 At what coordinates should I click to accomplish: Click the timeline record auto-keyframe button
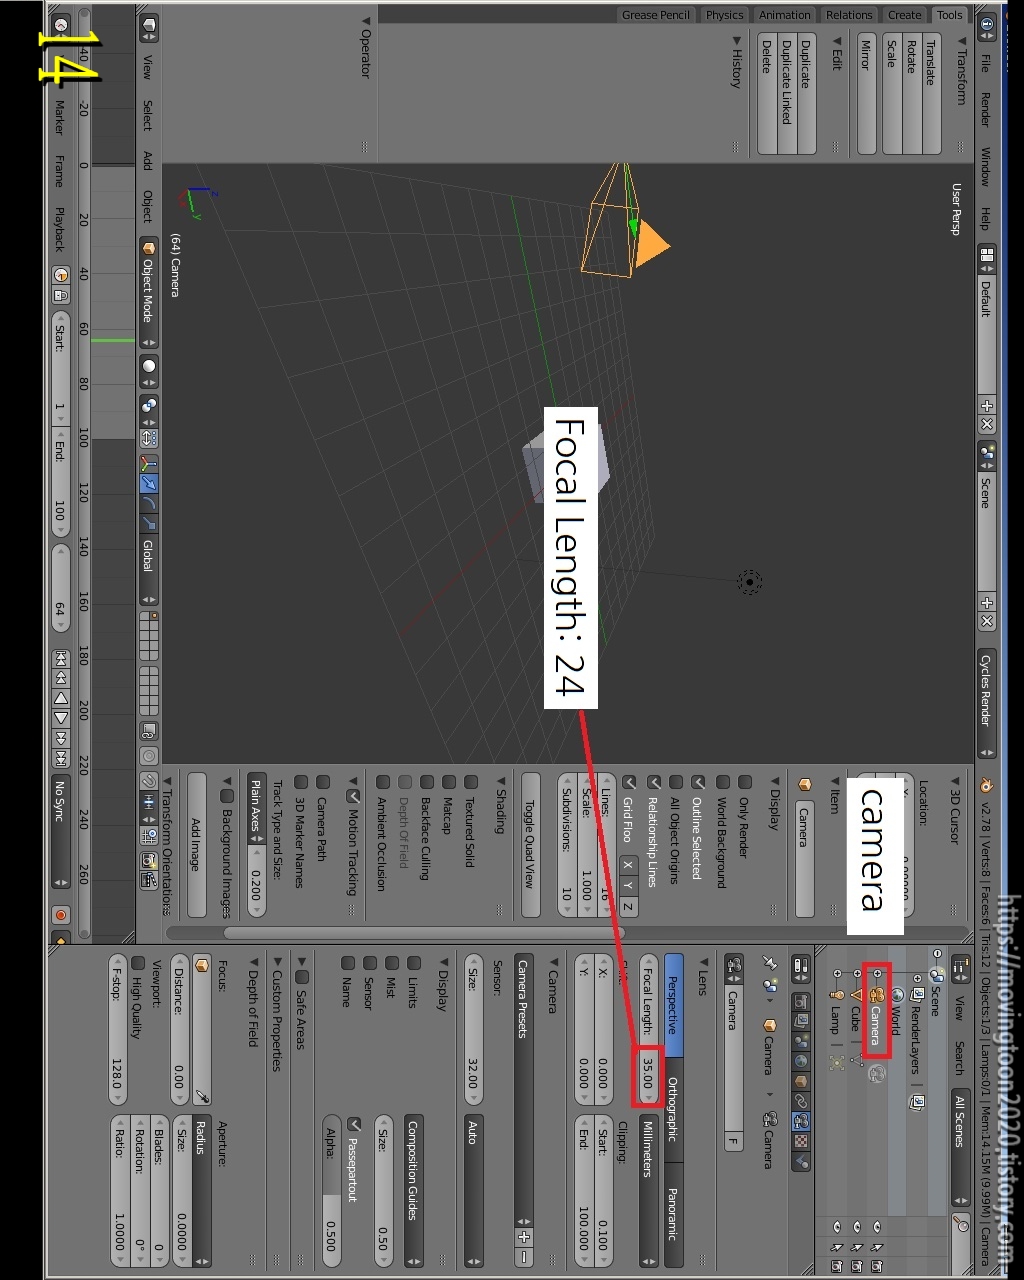click(61, 915)
